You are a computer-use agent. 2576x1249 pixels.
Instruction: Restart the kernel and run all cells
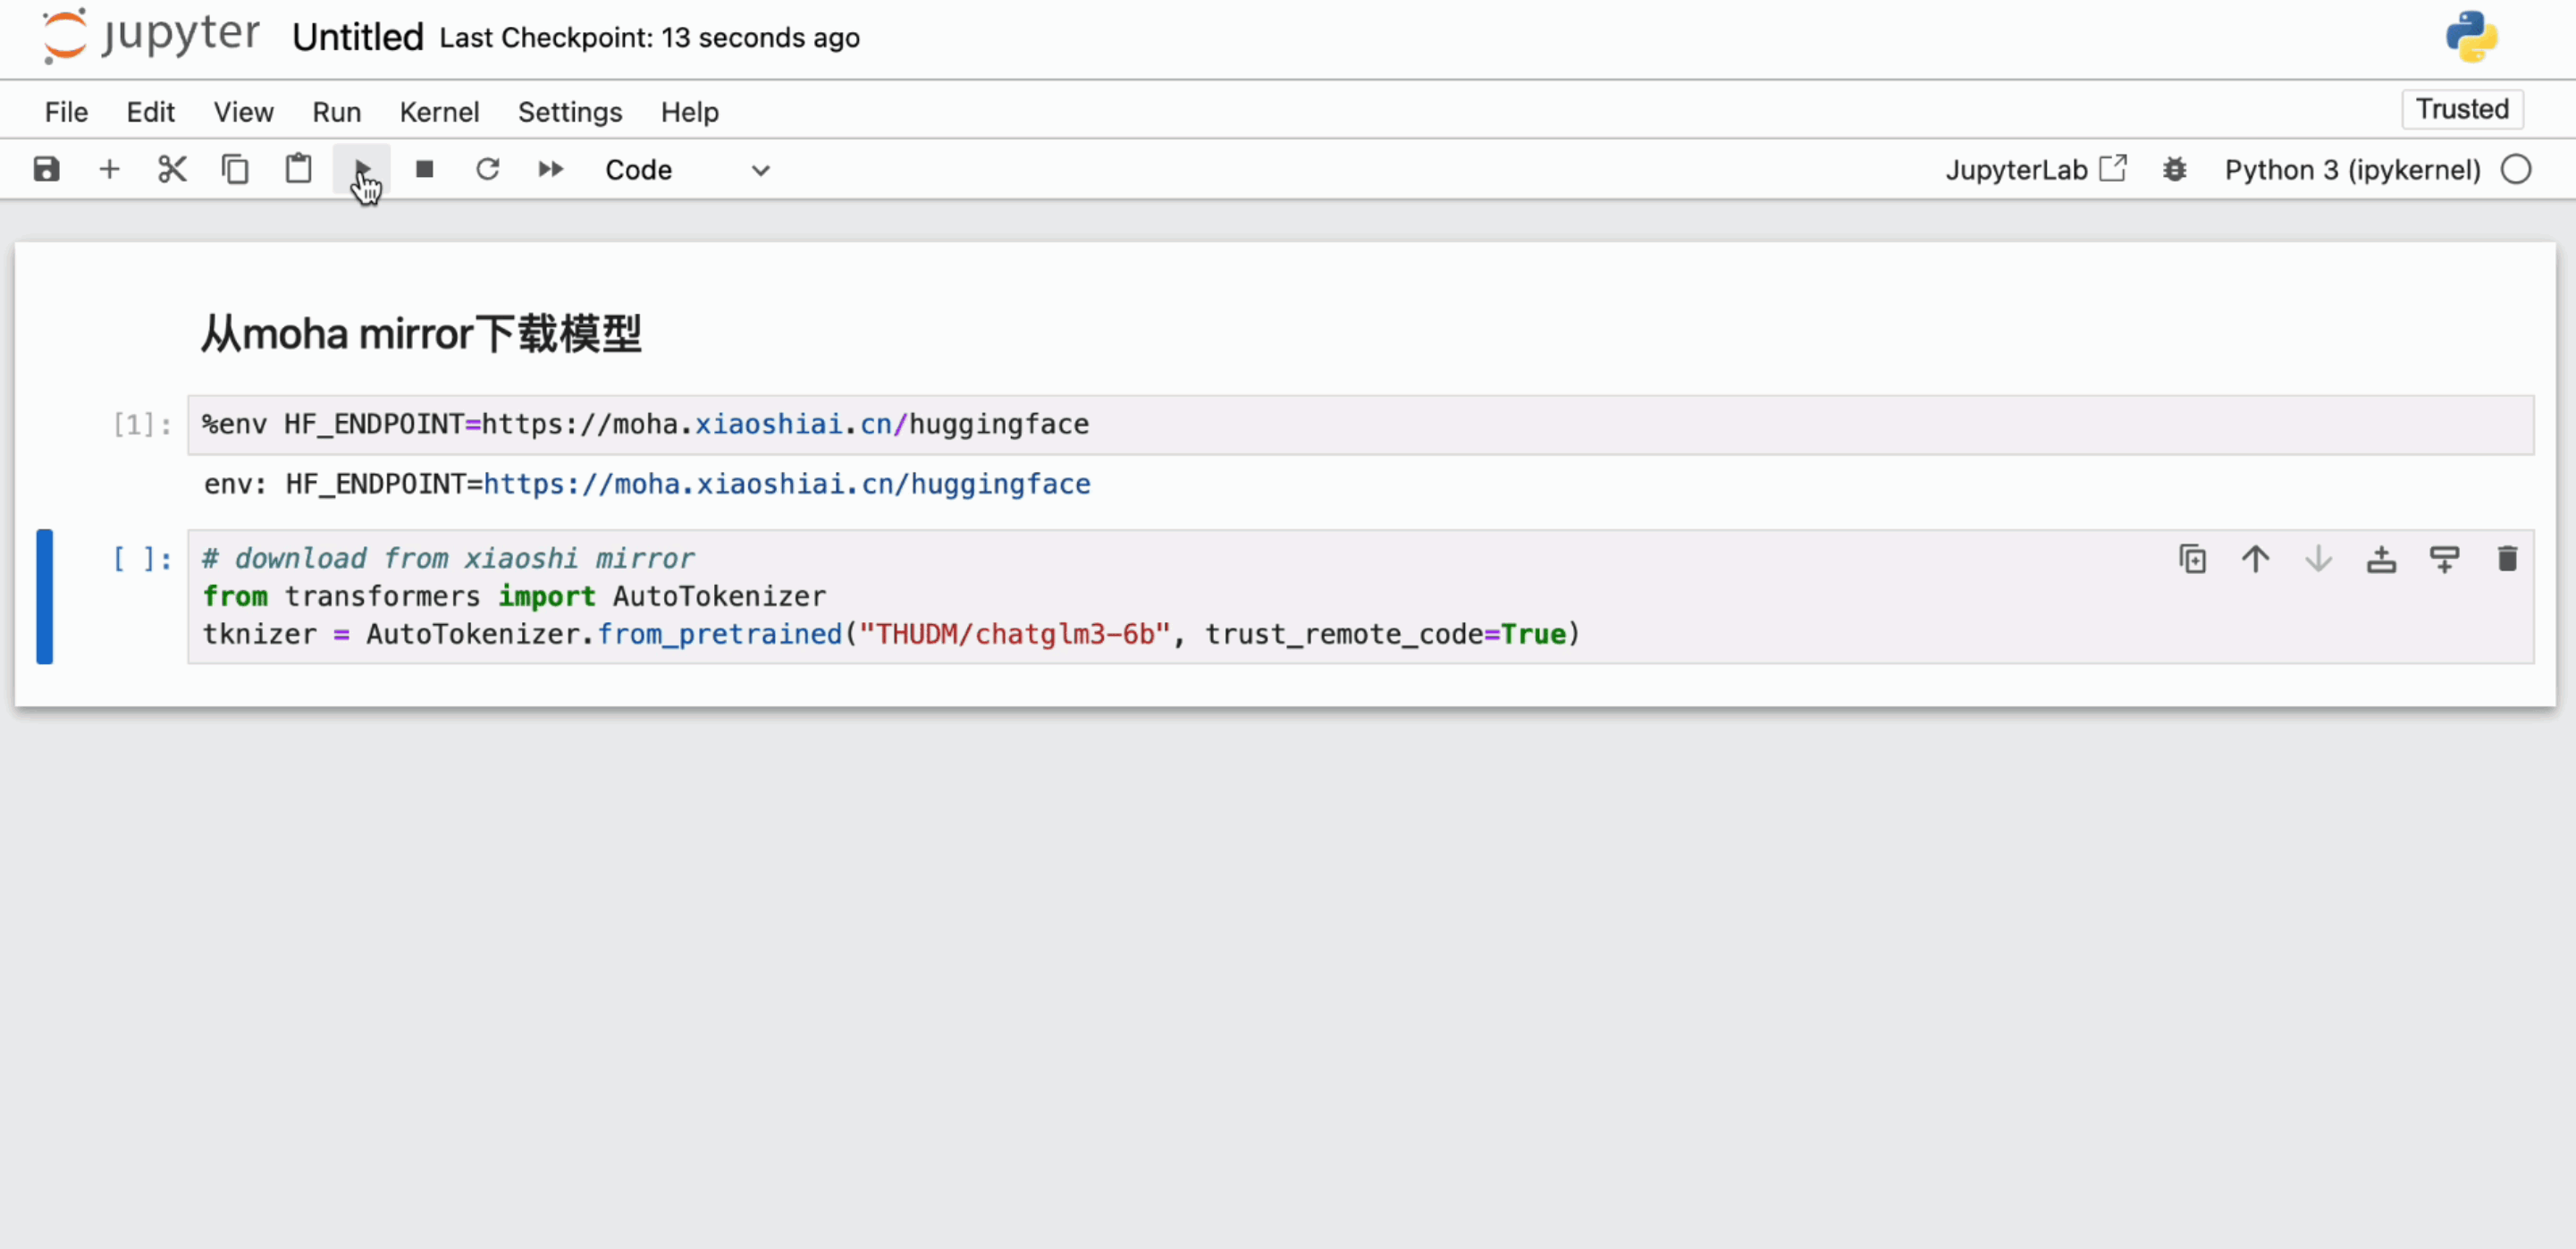pos(550,169)
